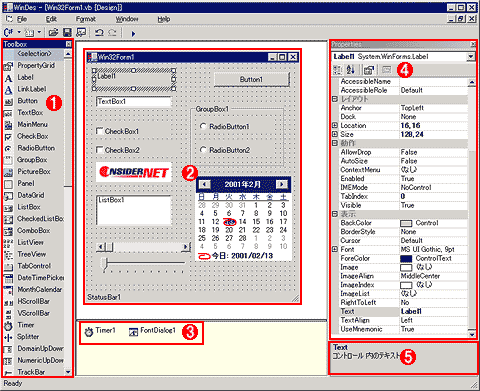Pick the TabControl tool in Toolbox
Viewport: 480px width, 391px height.
pos(34,266)
